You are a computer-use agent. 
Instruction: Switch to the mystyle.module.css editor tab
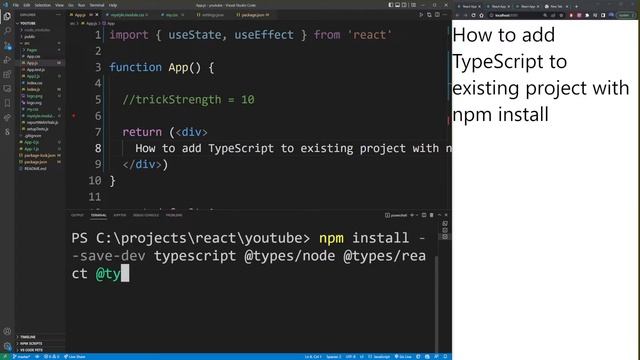coord(127,15)
